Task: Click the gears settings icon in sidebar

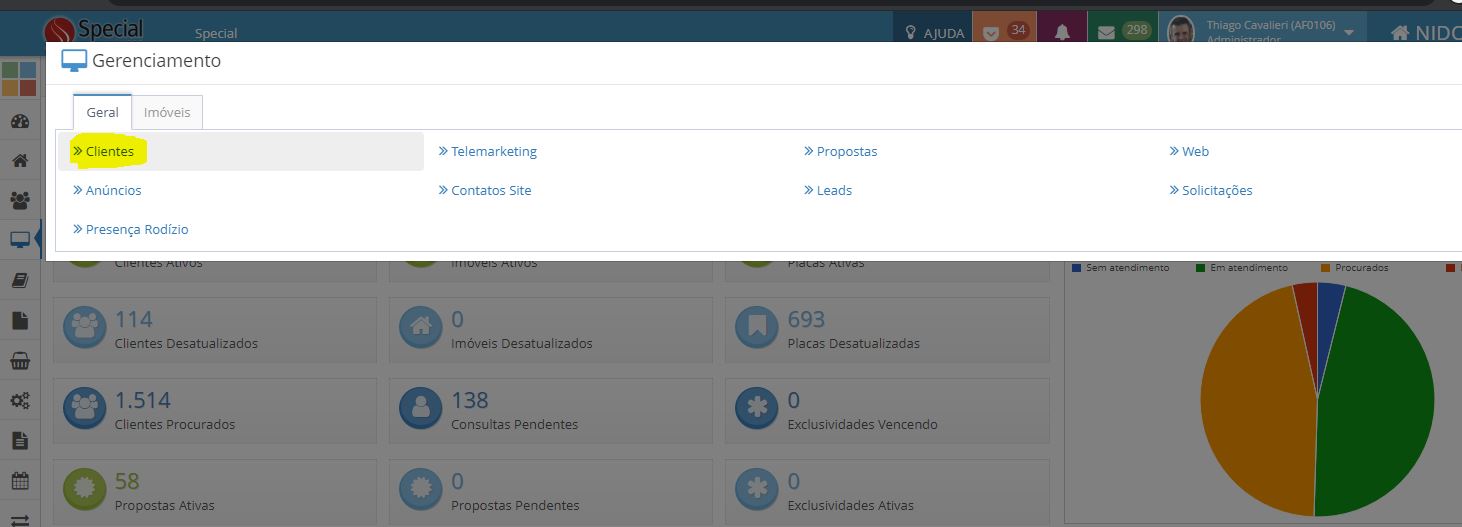Action: [x=19, y=401]
